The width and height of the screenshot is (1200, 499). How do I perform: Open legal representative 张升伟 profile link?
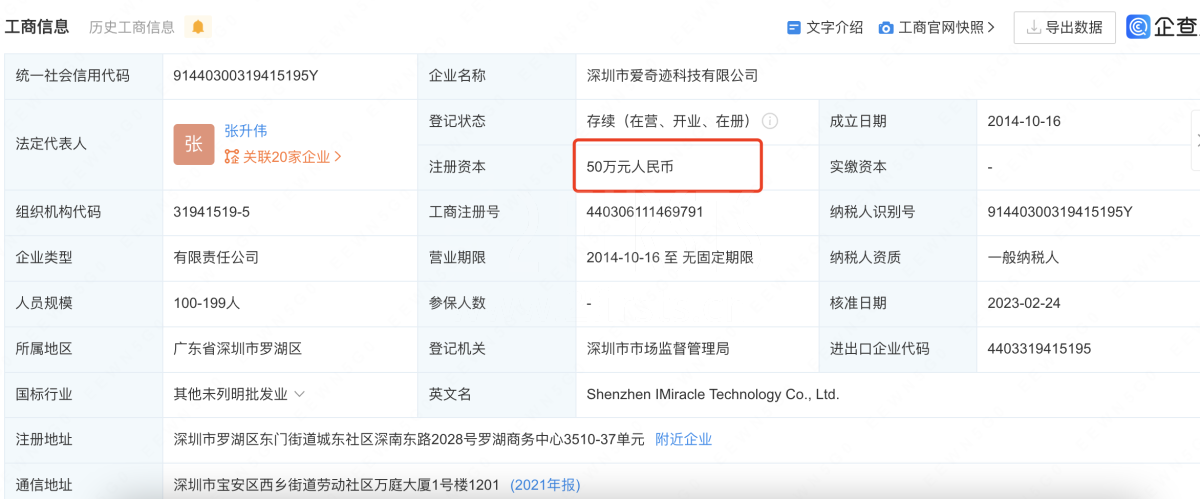[x=245, y=131]
